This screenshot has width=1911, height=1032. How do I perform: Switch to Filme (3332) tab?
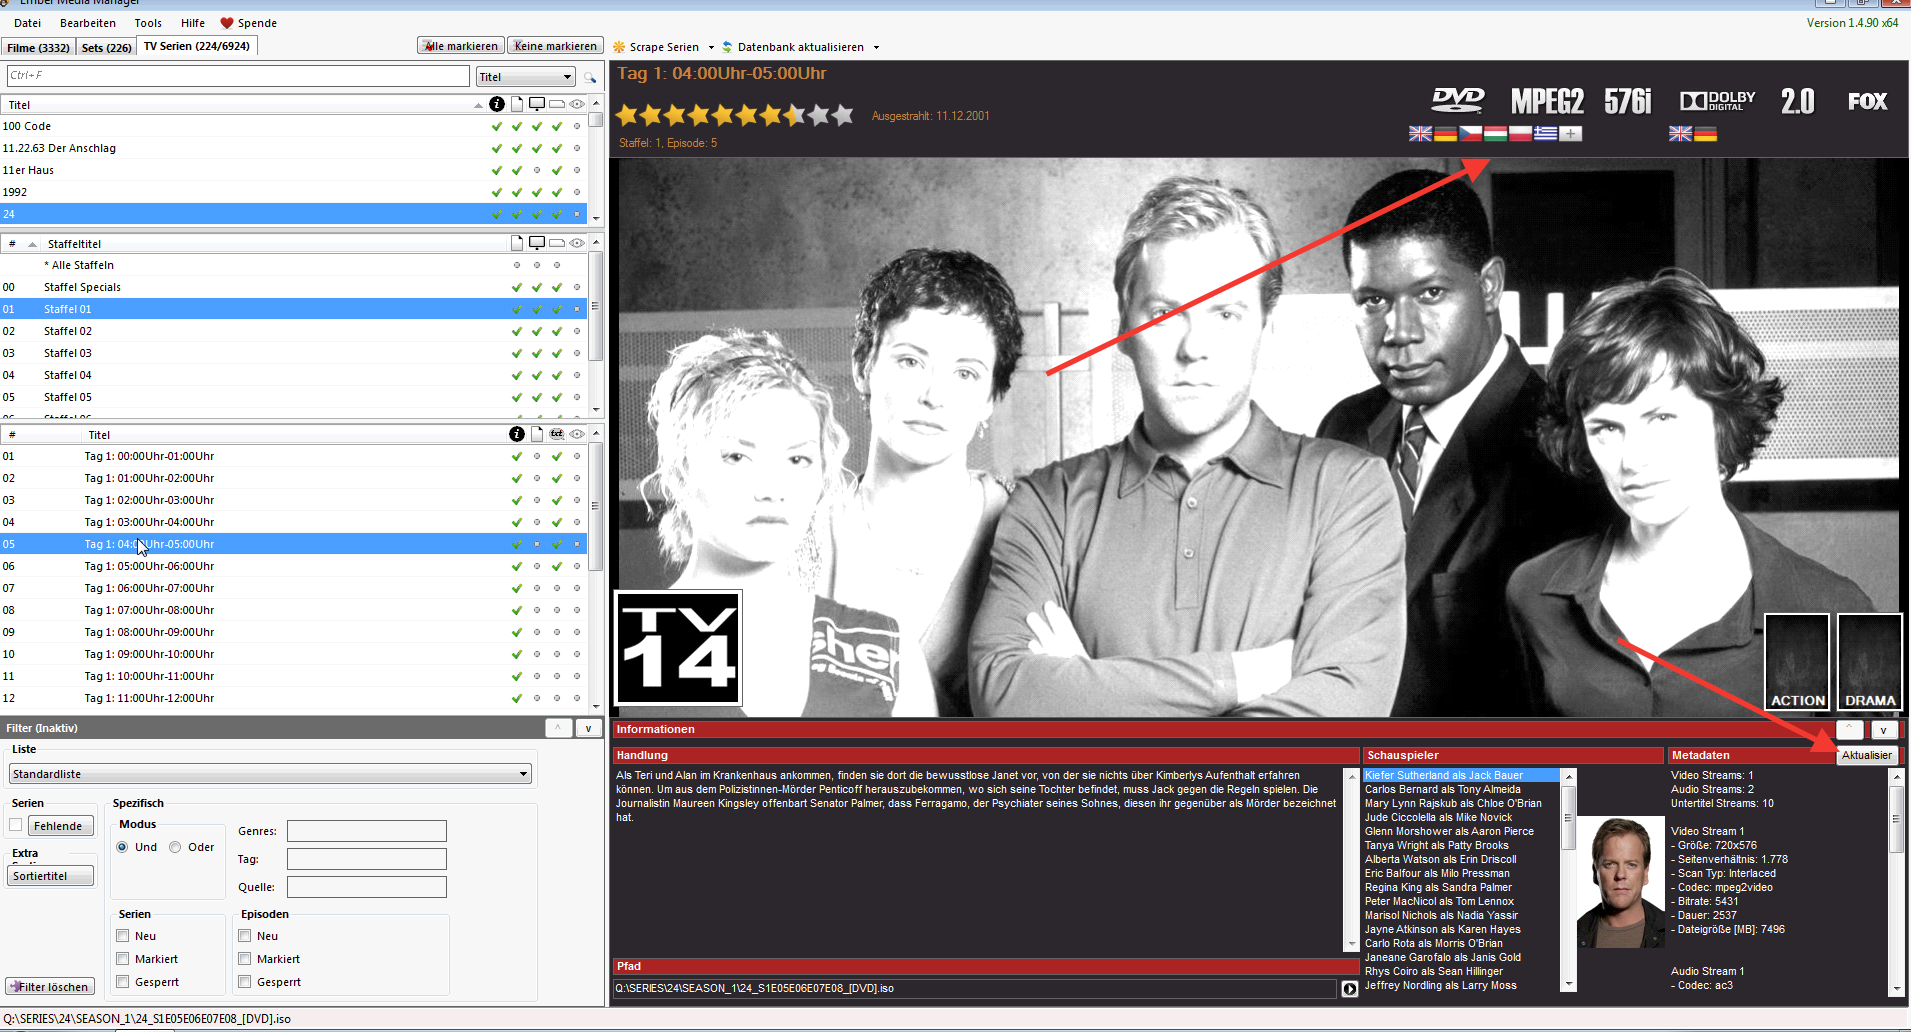pos(38,47)
